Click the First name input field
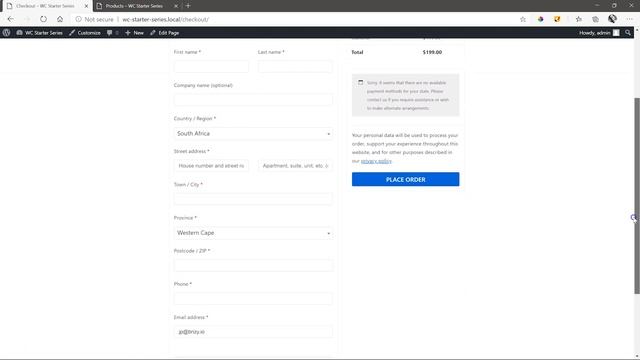The image size is (640, 360). [211, 67]
